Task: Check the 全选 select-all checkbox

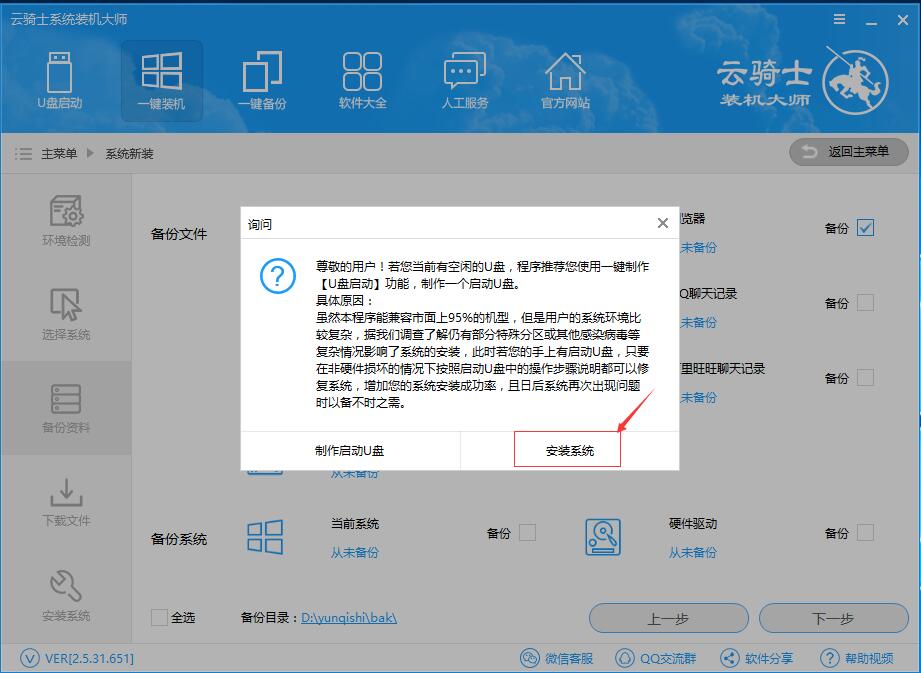Action: coord(158,618)
